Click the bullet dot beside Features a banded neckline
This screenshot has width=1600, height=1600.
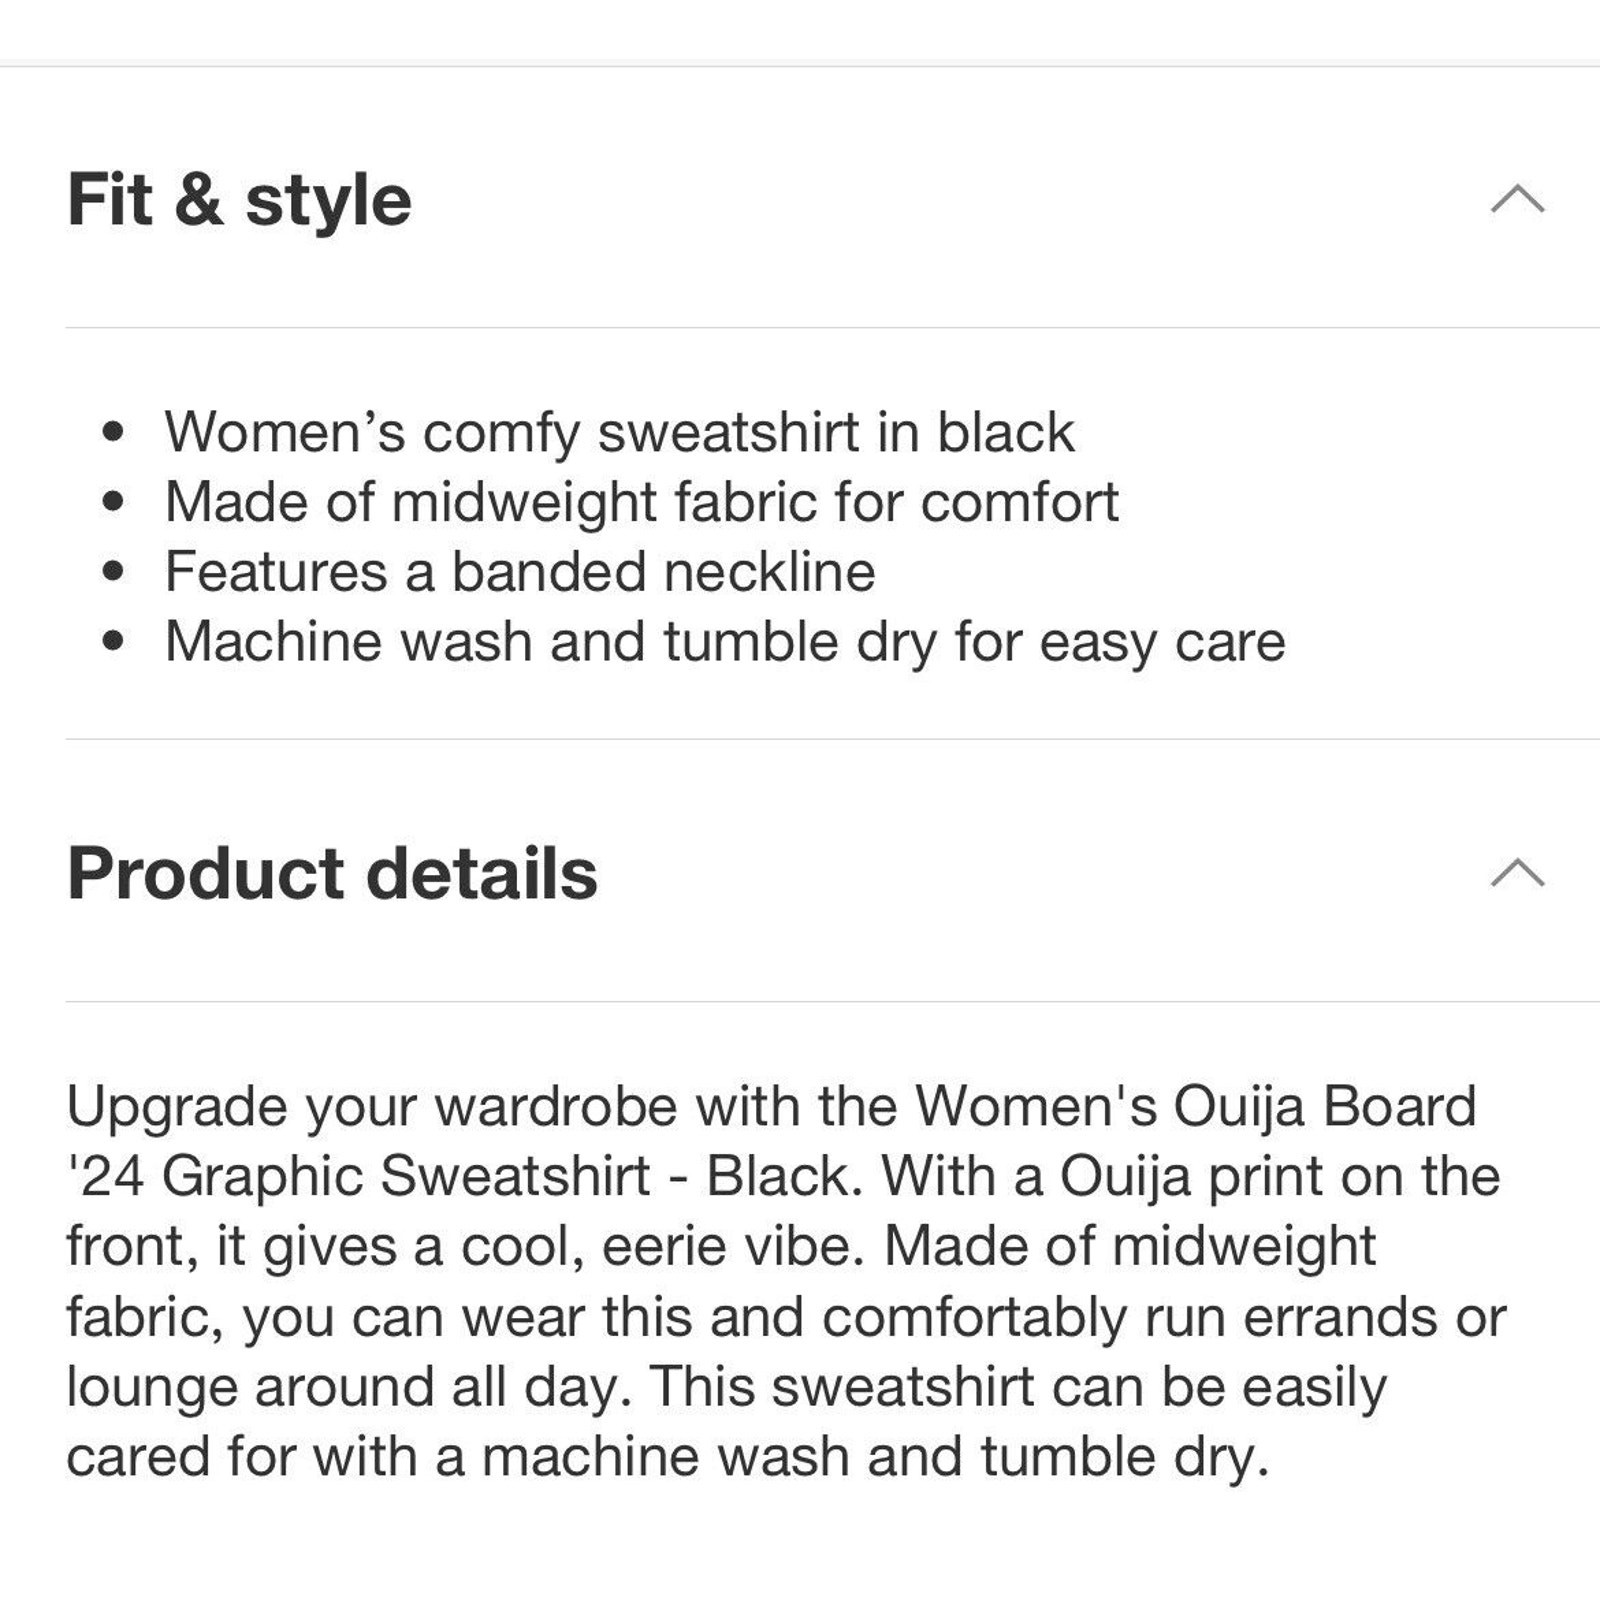(113, 572)
